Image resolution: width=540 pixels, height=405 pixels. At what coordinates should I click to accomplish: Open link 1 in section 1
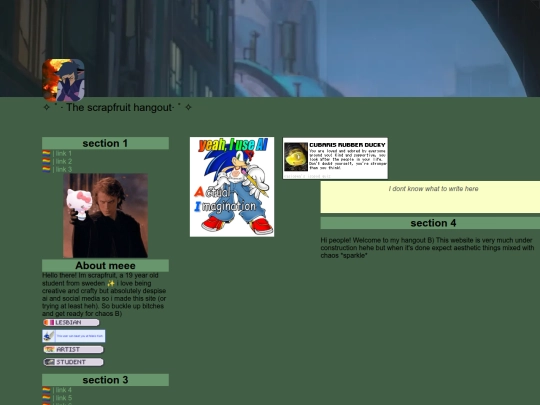(x=64, y=154)
